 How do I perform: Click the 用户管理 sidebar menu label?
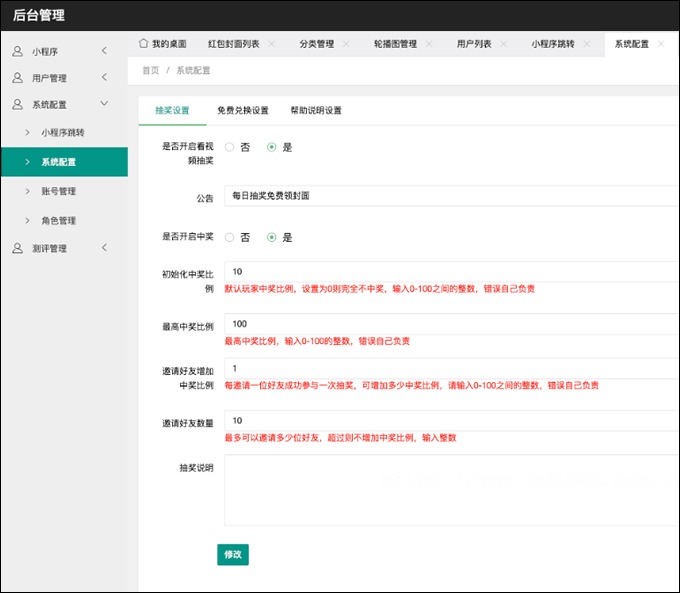pos(49,78)
